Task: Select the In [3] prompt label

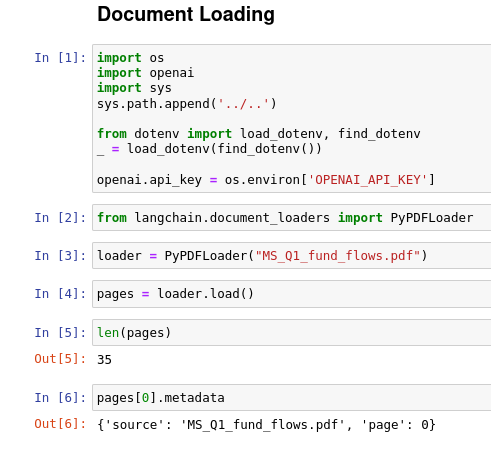Action: tap(60, 256)
